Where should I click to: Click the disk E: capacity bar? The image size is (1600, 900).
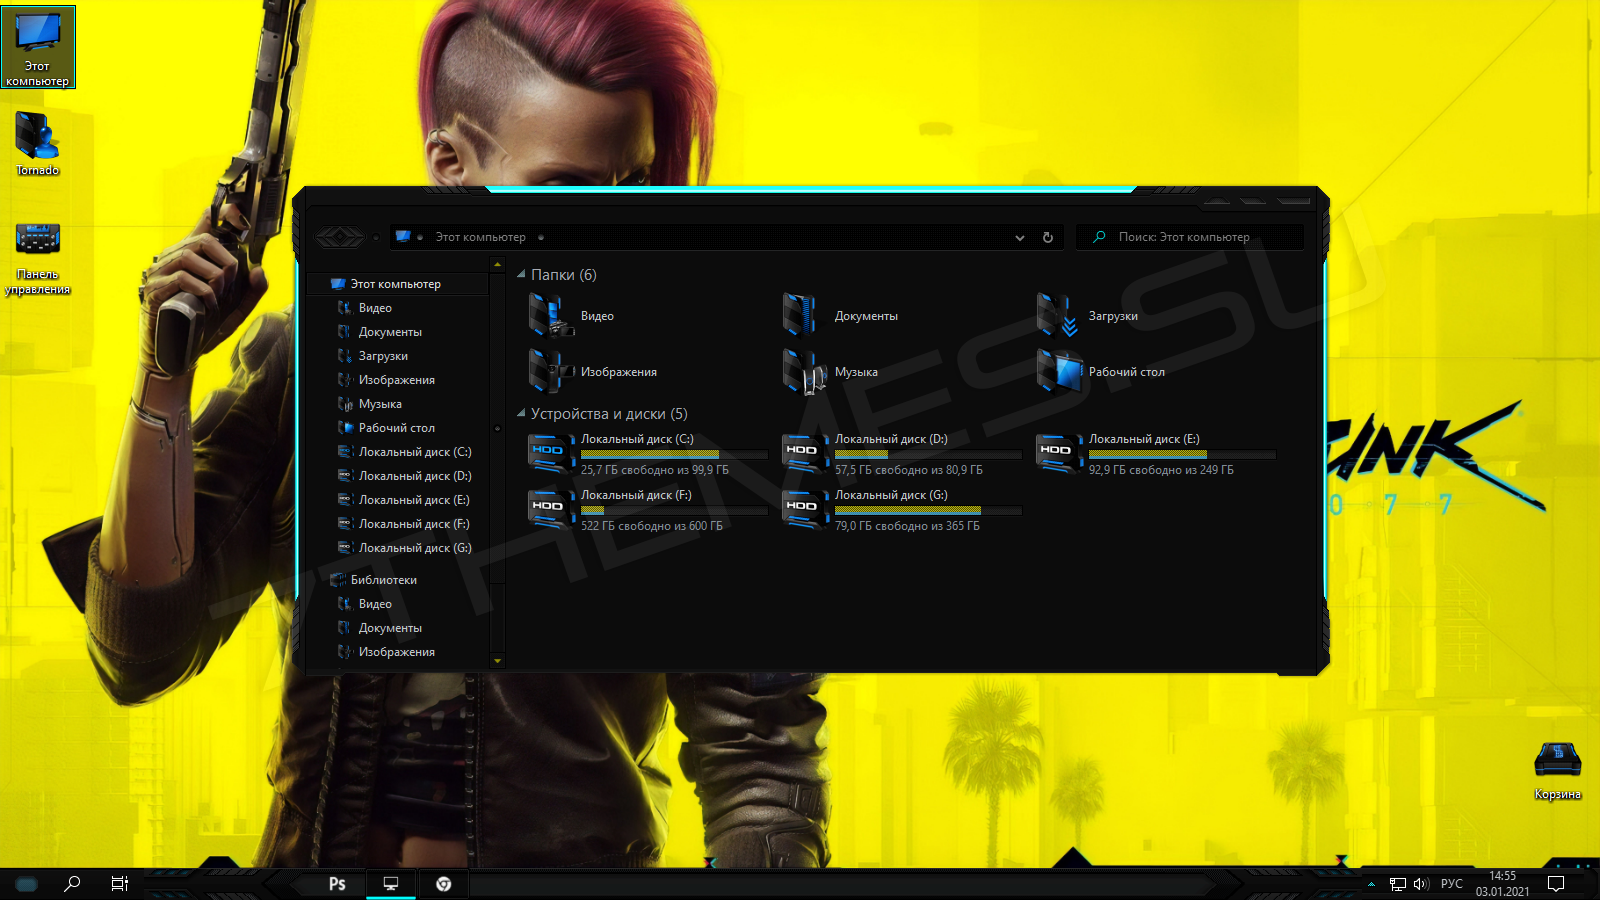coord(1182,455)
